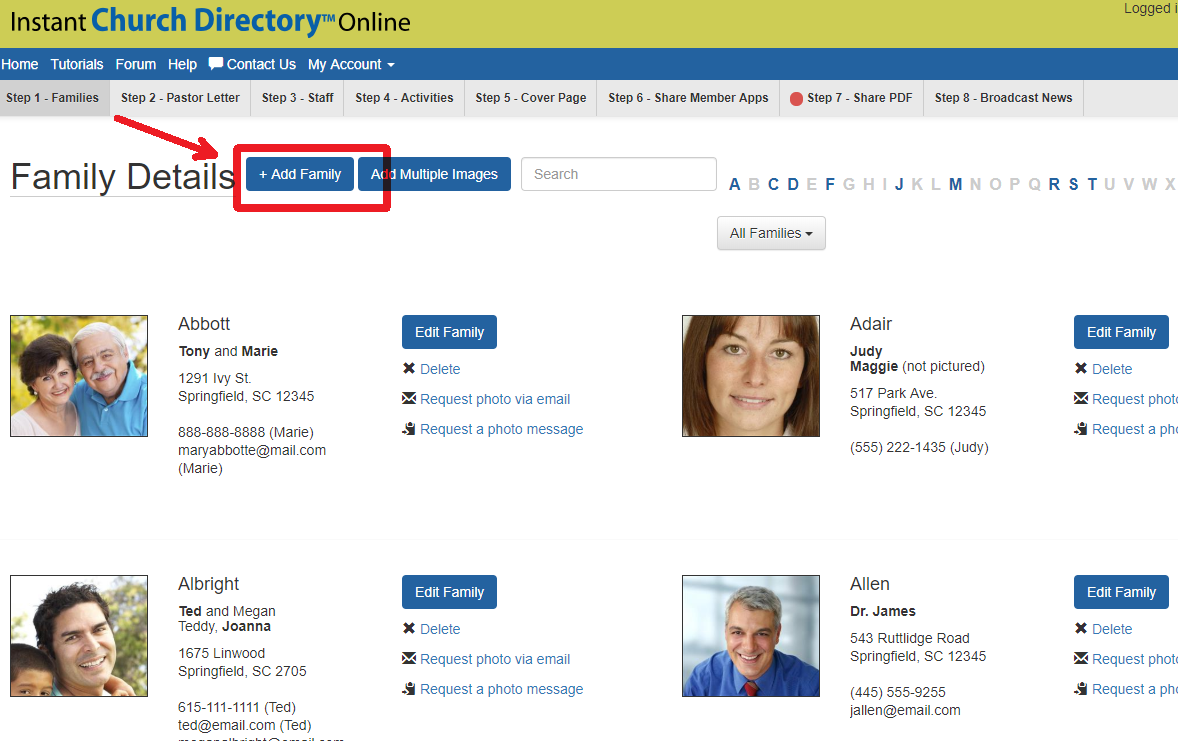Click Edit Family for the Abbott family
The height and width of the screenshot is (741, 1178).
pyautogui.click(x=448, y=332)
